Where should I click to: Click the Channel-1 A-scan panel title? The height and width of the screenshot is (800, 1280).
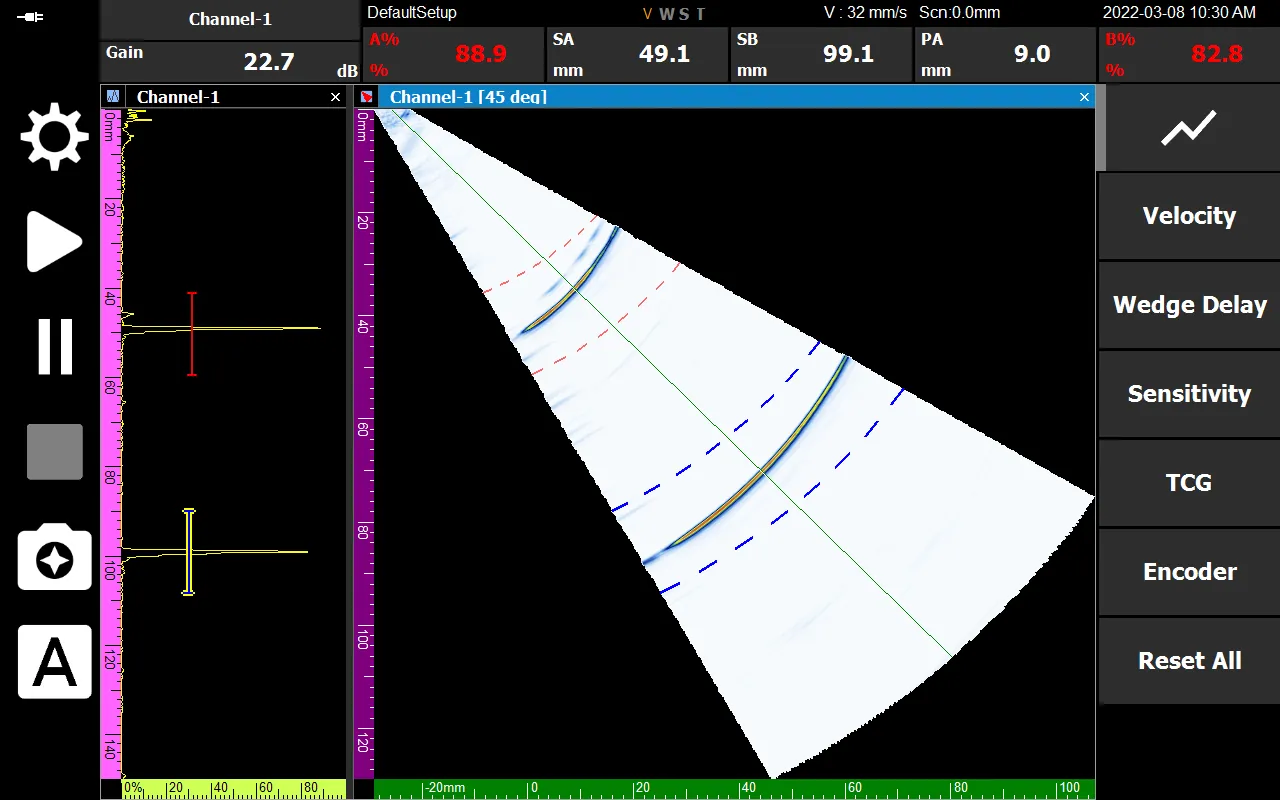(178, 97)
